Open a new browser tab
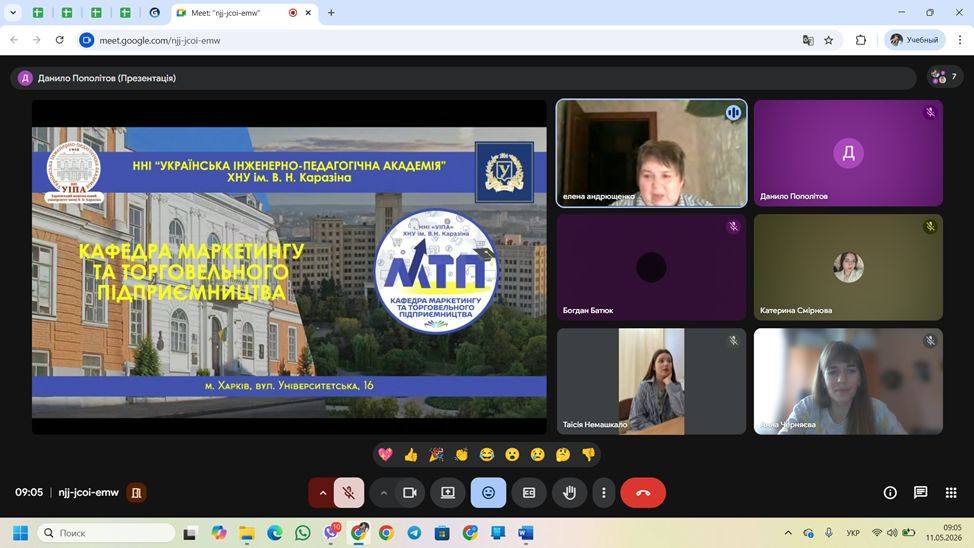Screen dimensions: 974x548 [x=331, y=12]
